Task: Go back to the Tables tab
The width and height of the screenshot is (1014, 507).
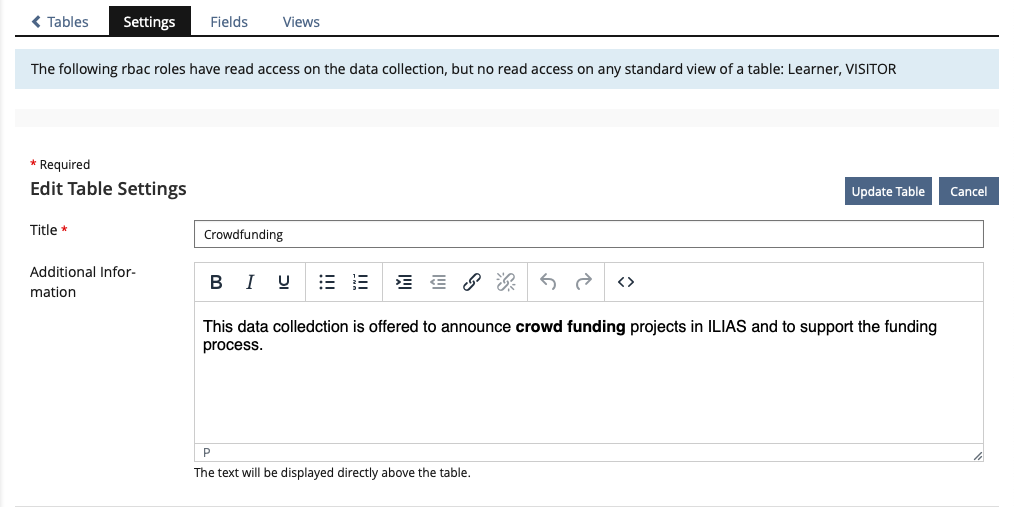Action: click(x=60, y=21)
